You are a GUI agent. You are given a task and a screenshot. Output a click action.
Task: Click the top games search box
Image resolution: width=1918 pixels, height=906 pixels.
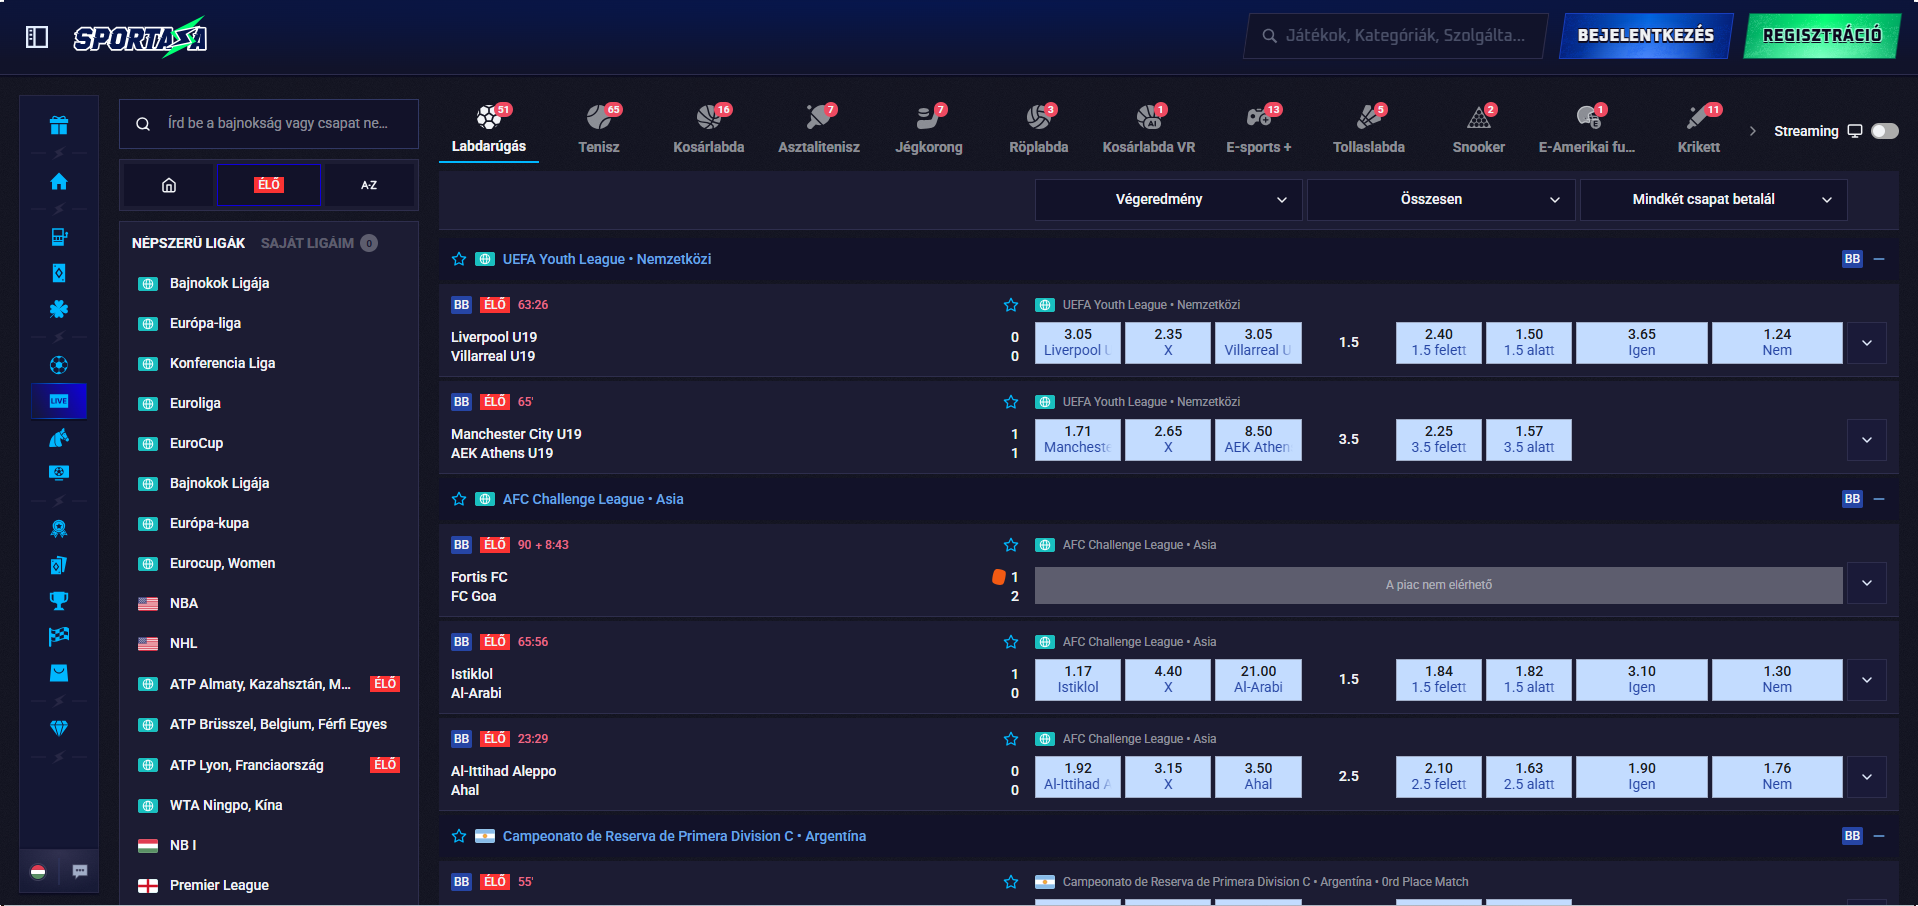click(1396, 36)
